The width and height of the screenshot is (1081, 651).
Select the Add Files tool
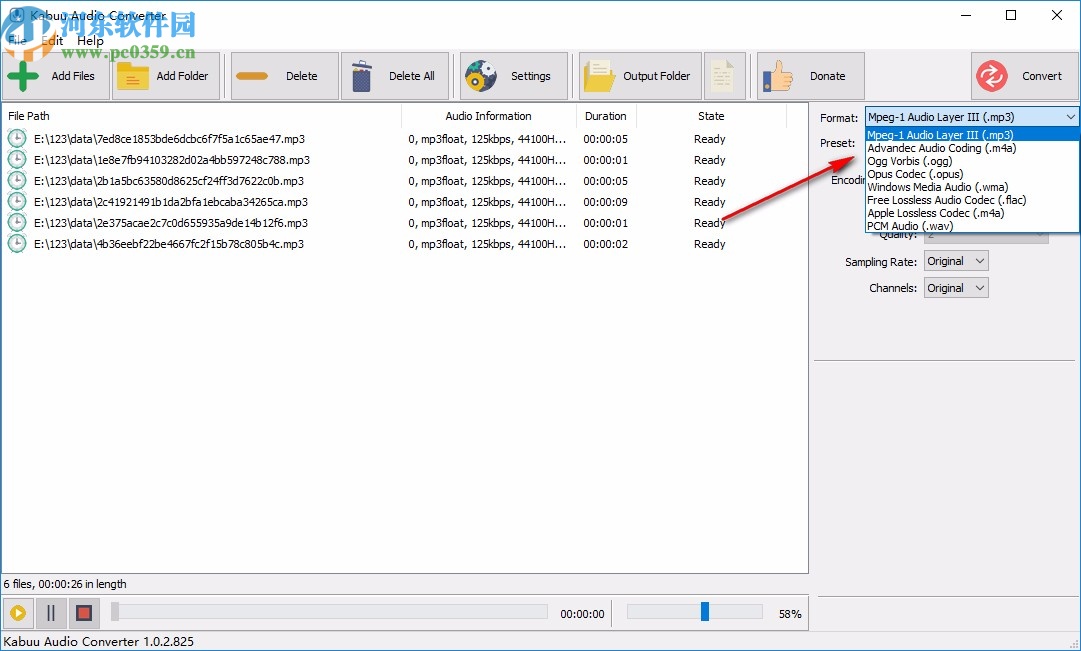point(22,75)
